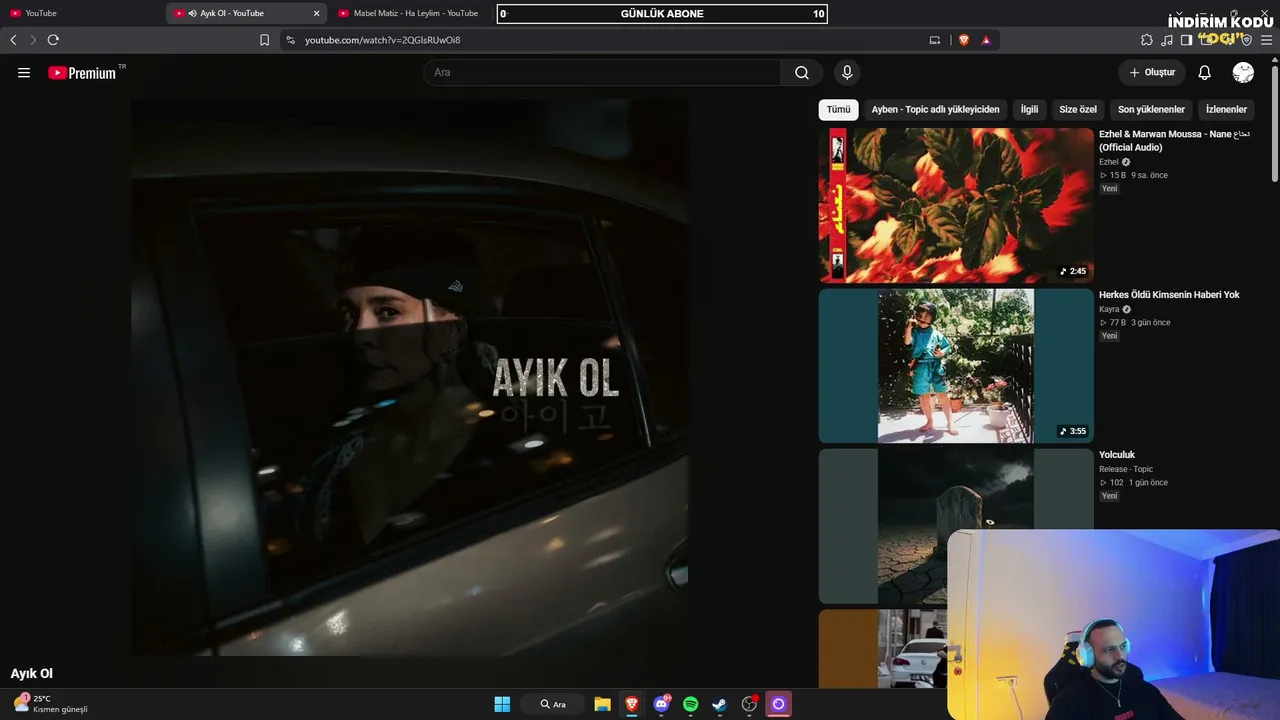Select the İzlenenler filter chip

[x=1226, y=109]
